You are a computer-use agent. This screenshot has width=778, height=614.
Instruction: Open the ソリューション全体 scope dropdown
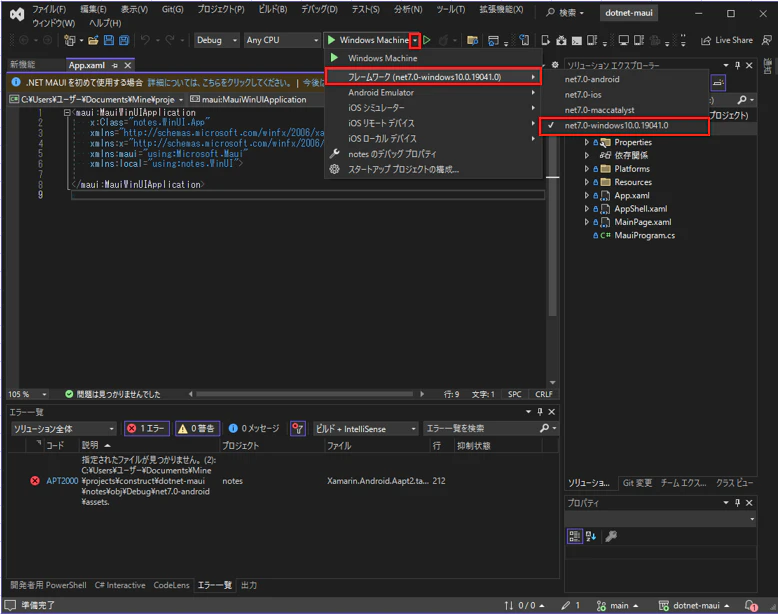pos(64,429)
